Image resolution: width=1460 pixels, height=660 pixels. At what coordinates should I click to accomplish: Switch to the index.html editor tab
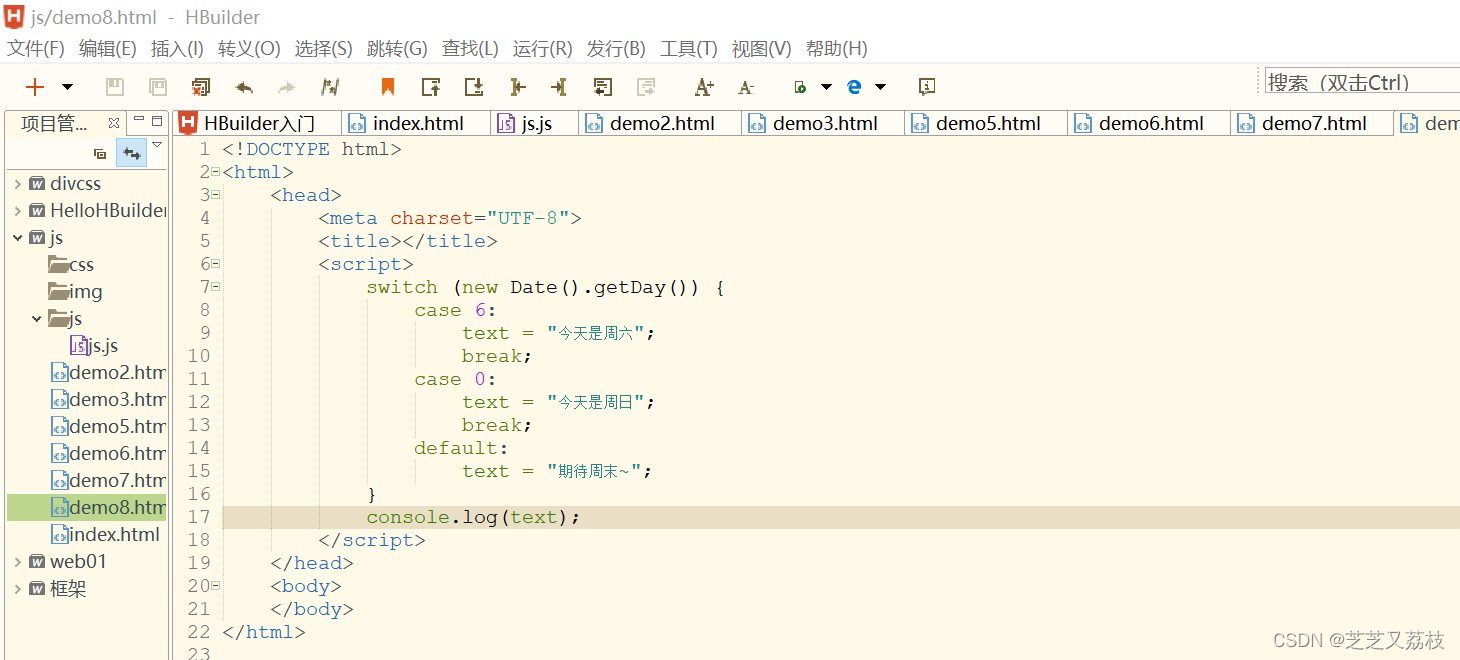point(416,123)
